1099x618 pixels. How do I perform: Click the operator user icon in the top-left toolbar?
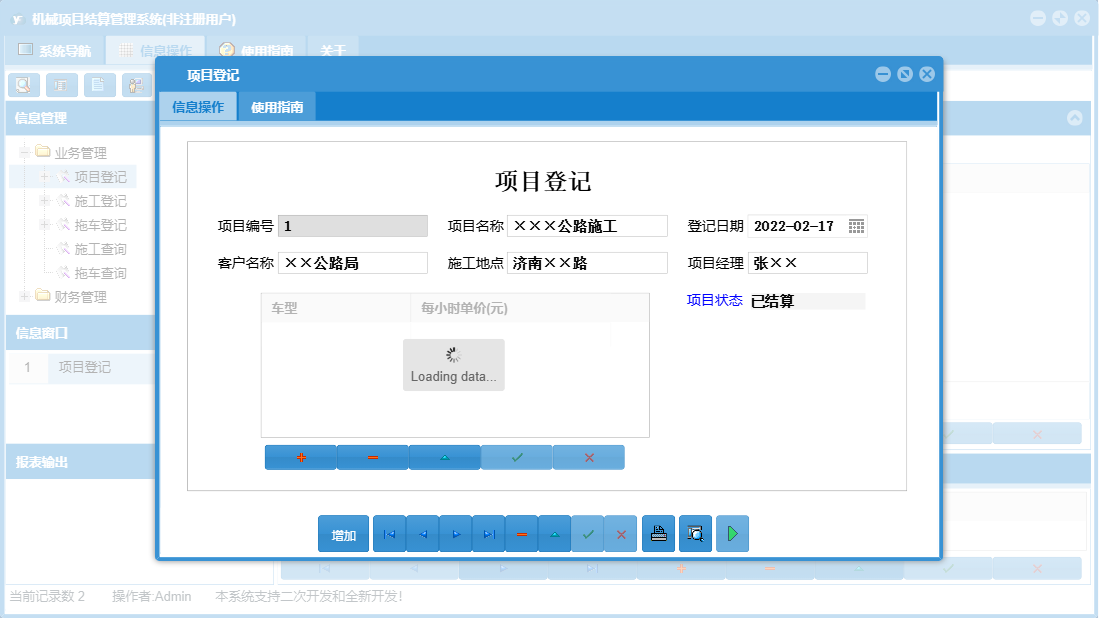tap(134, 85)
